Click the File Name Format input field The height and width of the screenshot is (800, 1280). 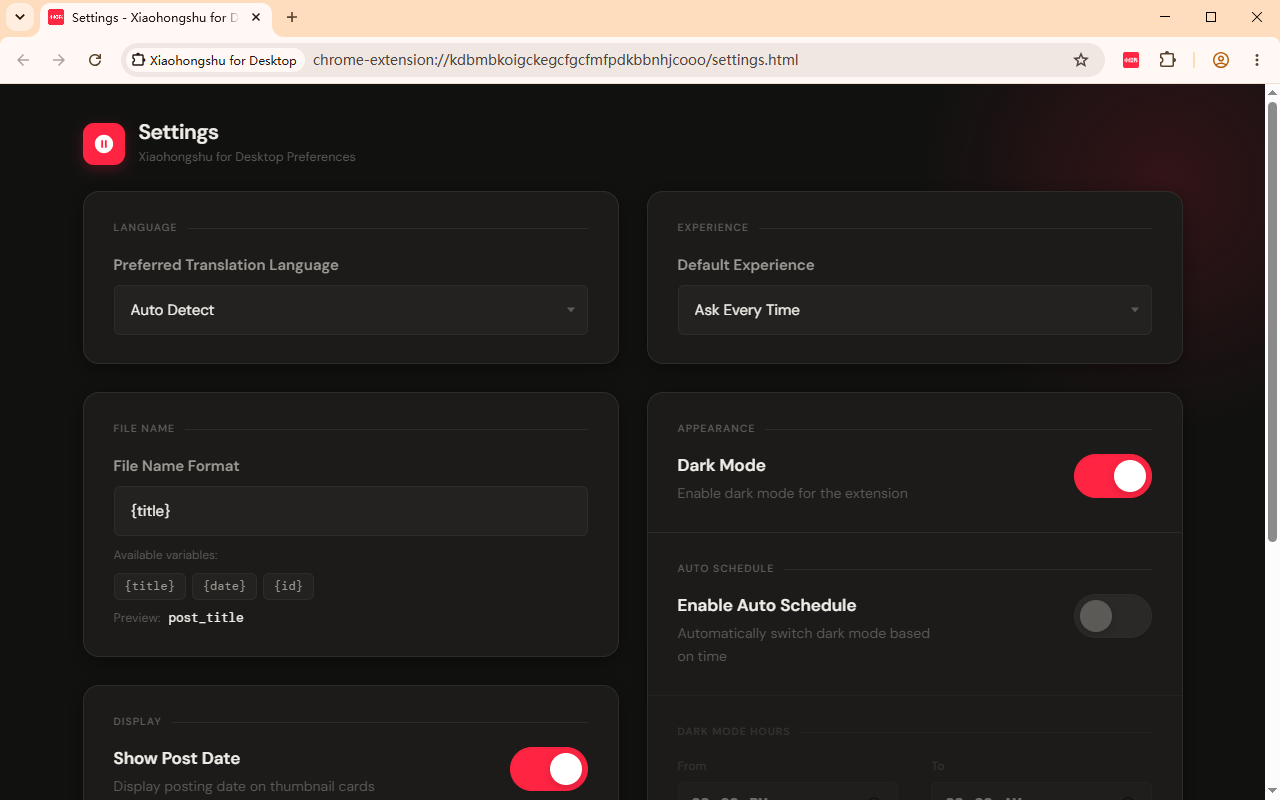click(351, 511)
